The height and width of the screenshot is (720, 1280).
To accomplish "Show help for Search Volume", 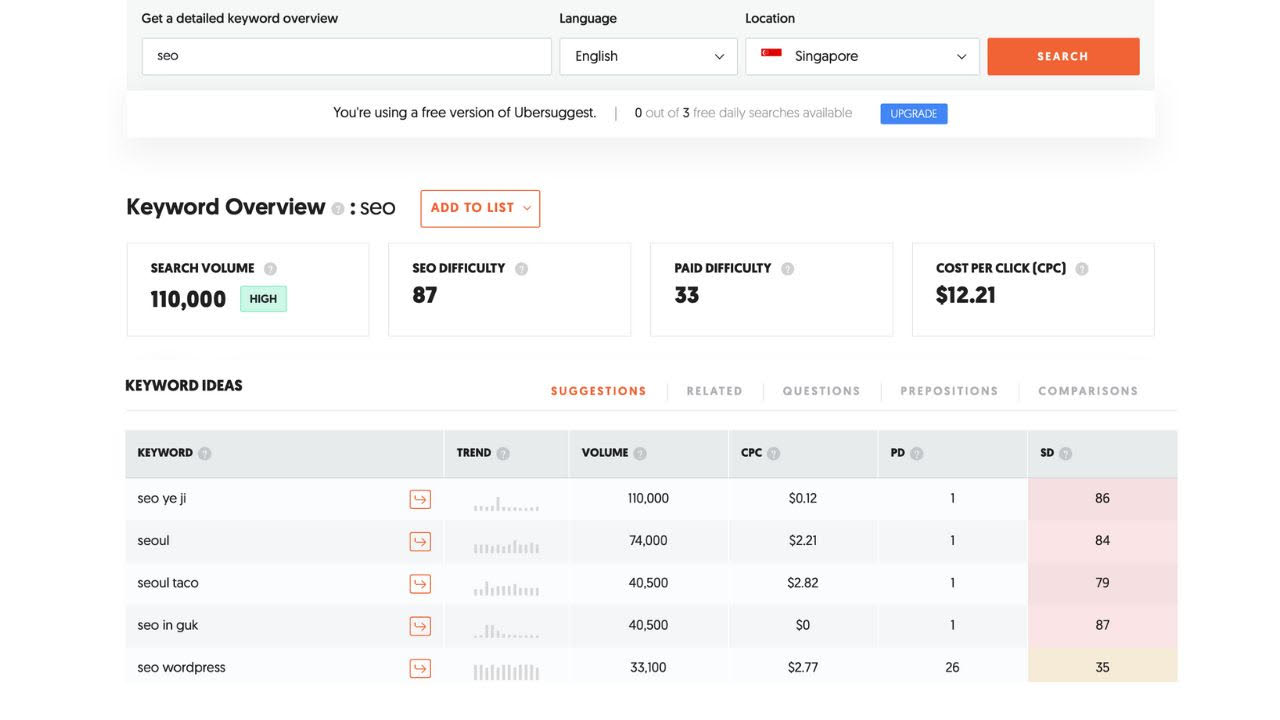I will [270, 268].
